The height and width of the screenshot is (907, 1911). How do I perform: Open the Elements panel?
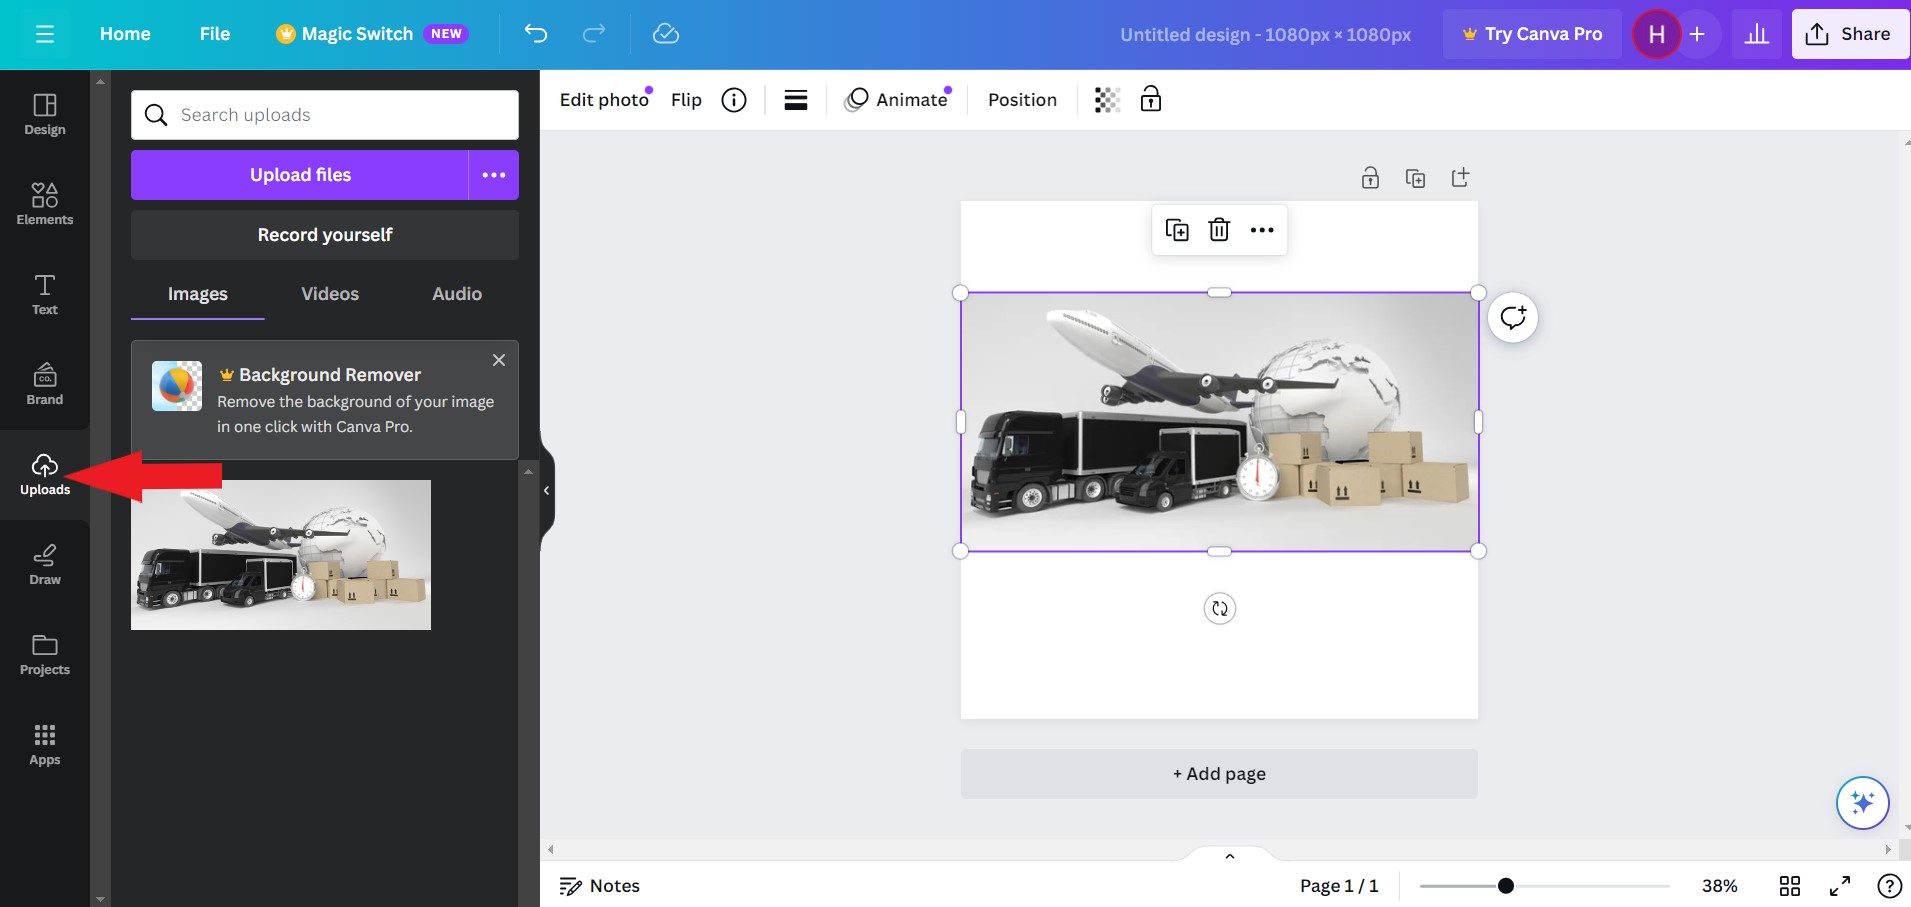44,203
